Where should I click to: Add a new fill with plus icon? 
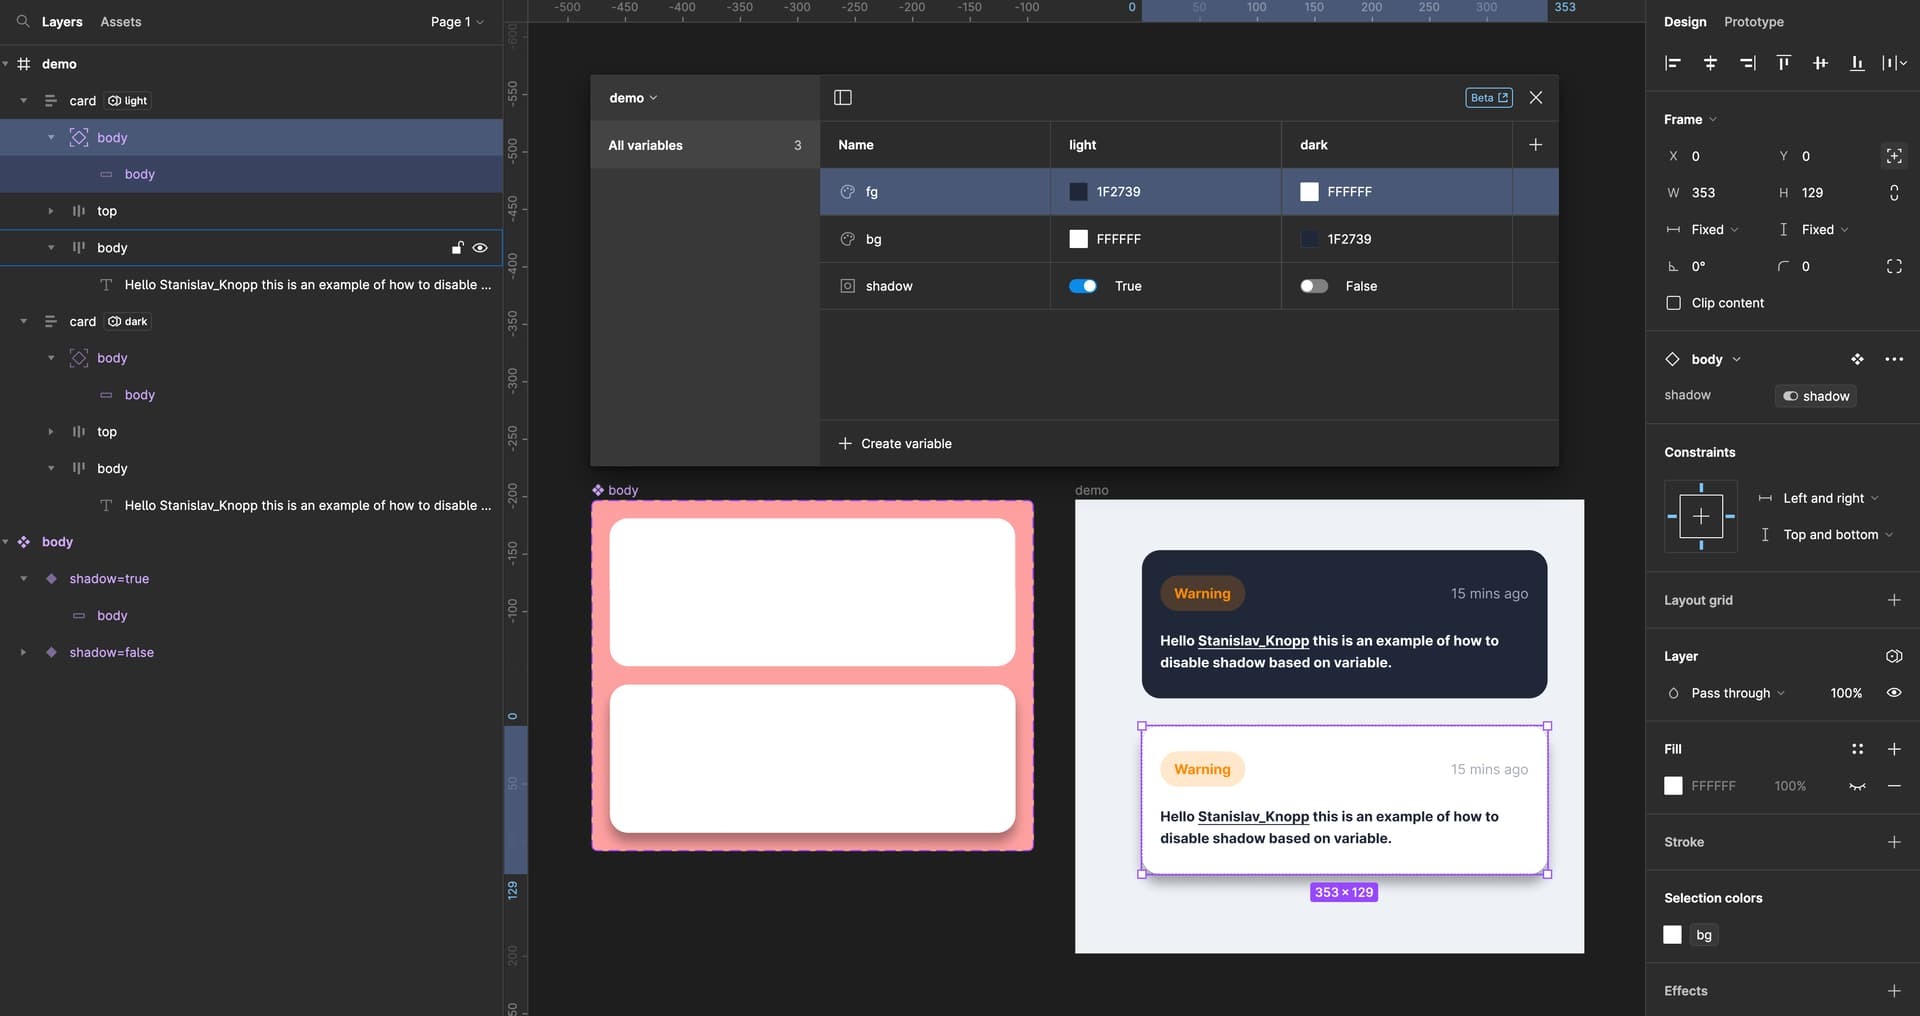(1894, 749)
